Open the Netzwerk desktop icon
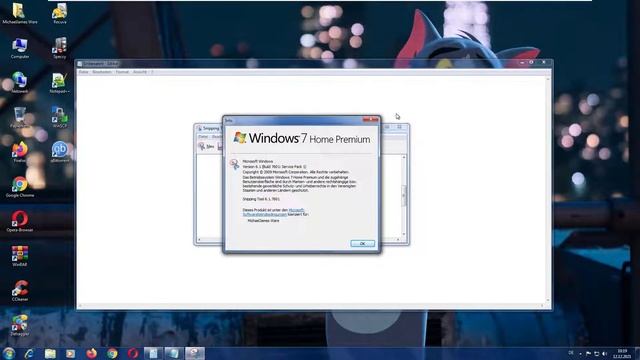 (20, 82)
